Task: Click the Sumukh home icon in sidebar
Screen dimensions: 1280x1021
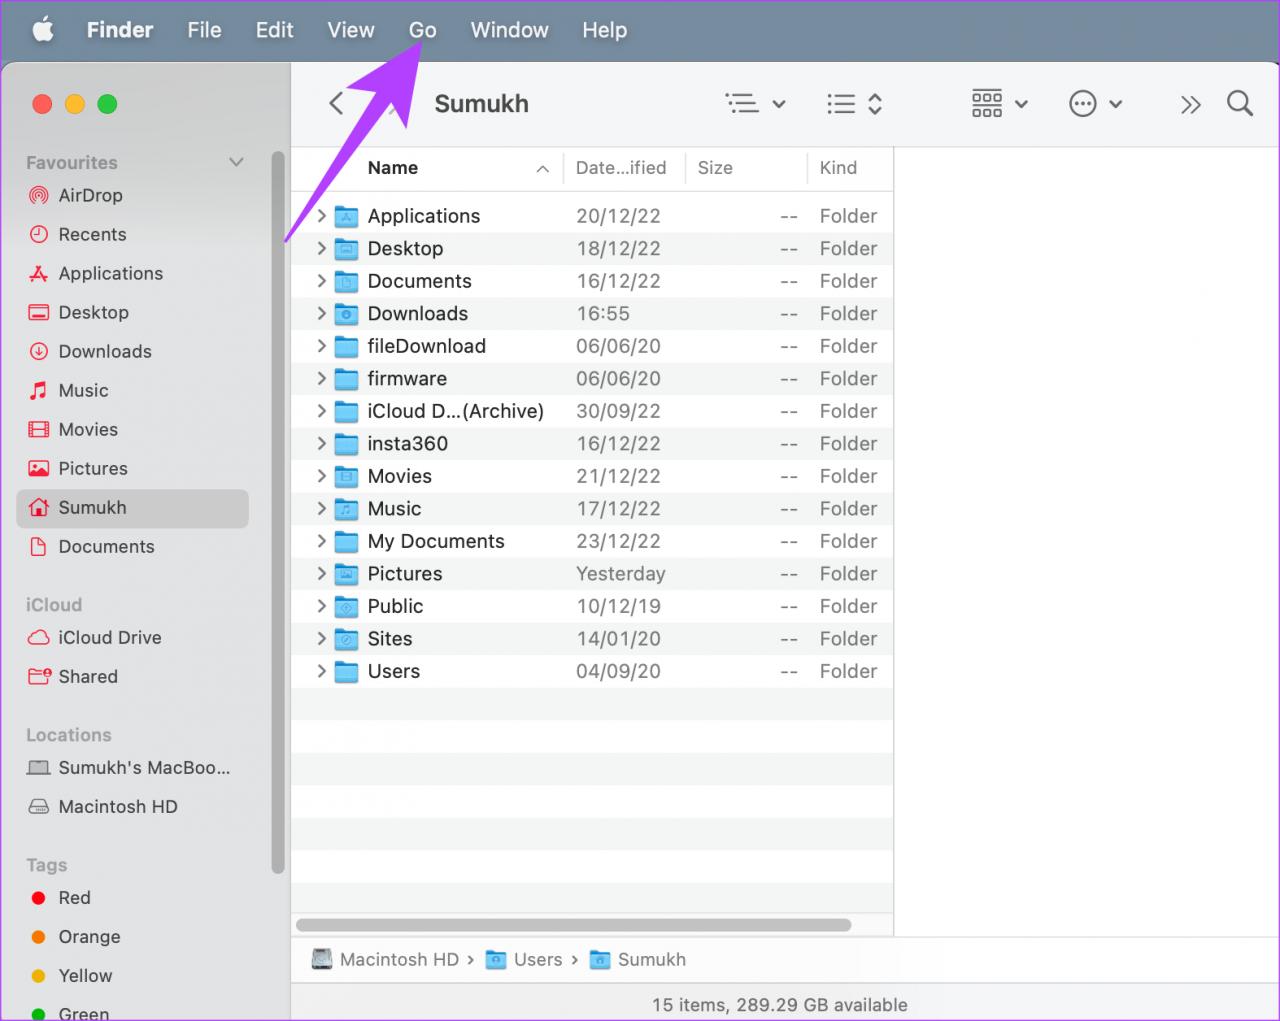Action: (39, 508)
